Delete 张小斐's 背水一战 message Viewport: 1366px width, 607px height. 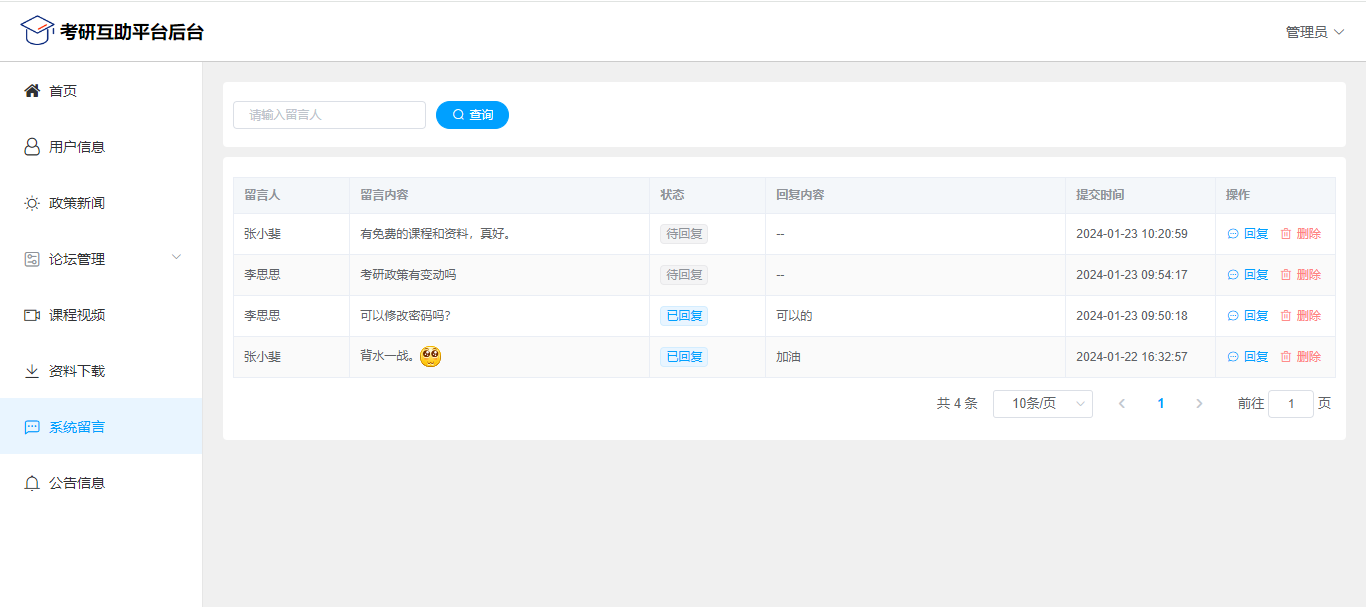1300,357
